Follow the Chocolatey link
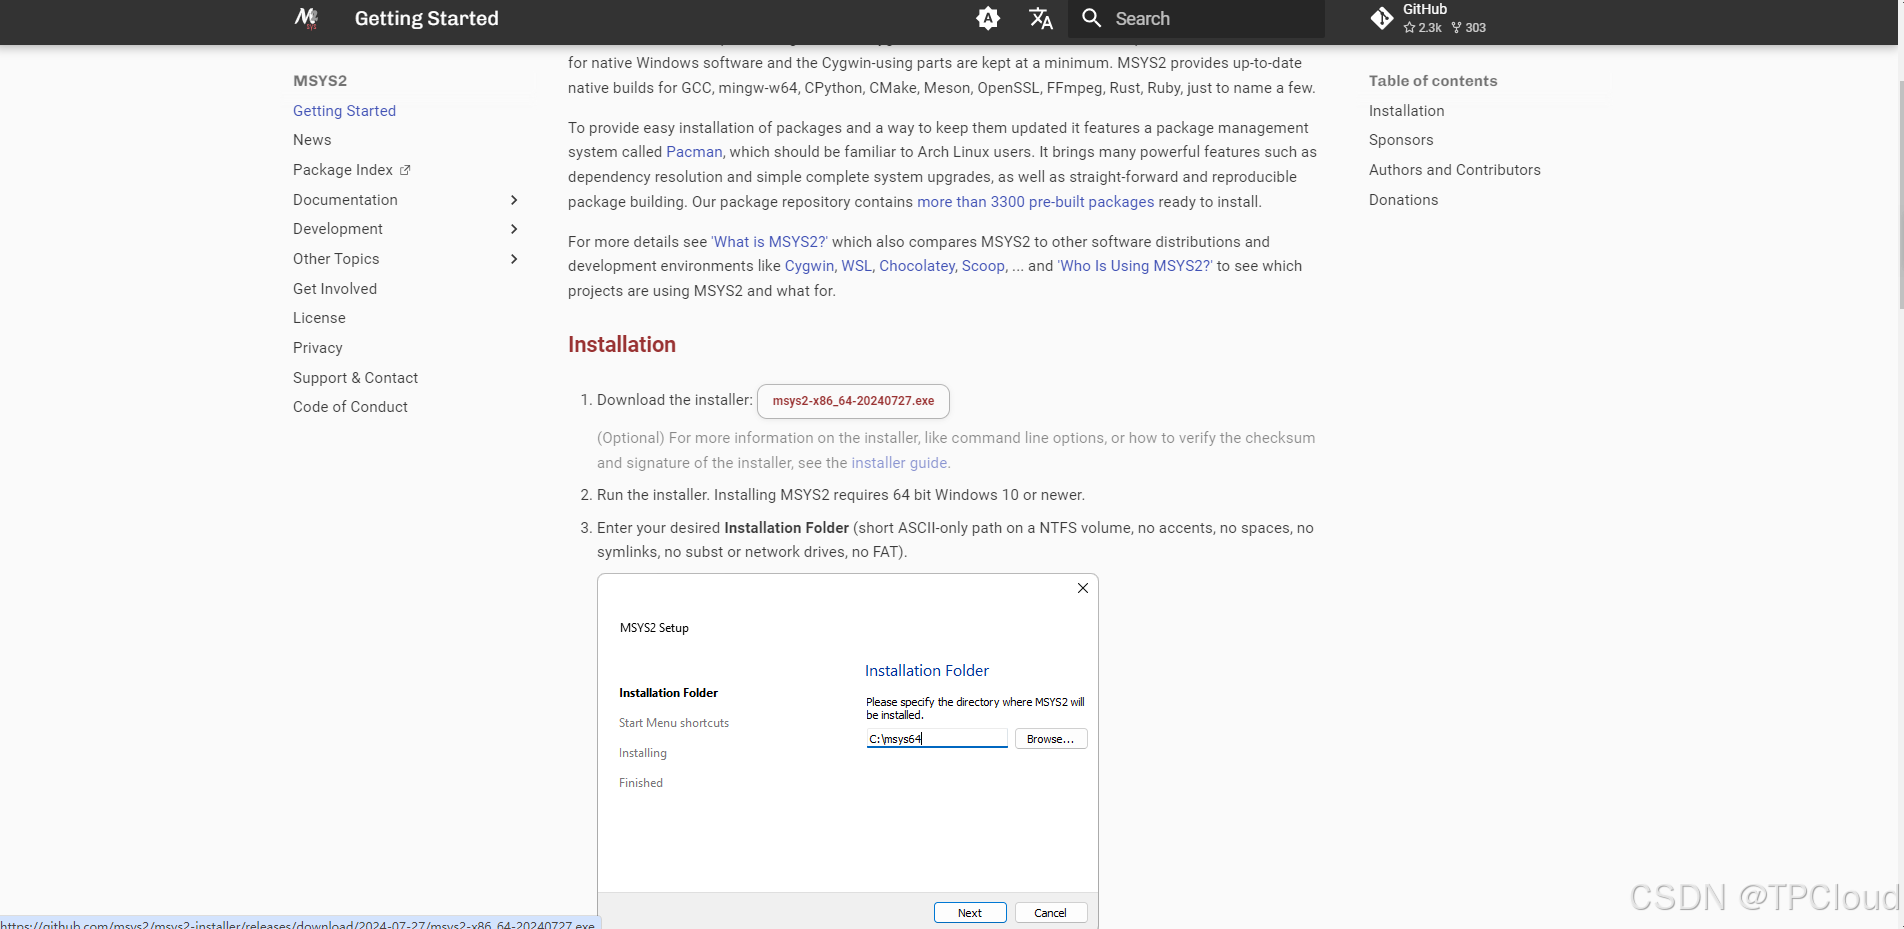The height and width of the screenshot is (929, 1904). point(917,266)
